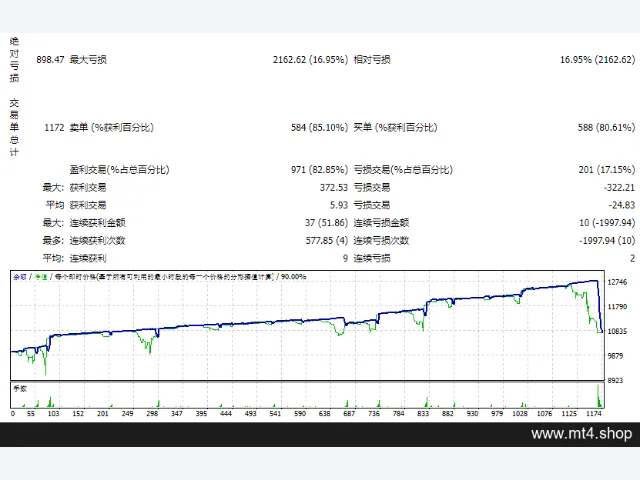
Task: Click x-axis tick label 103
Action: [x=53, y=414]
